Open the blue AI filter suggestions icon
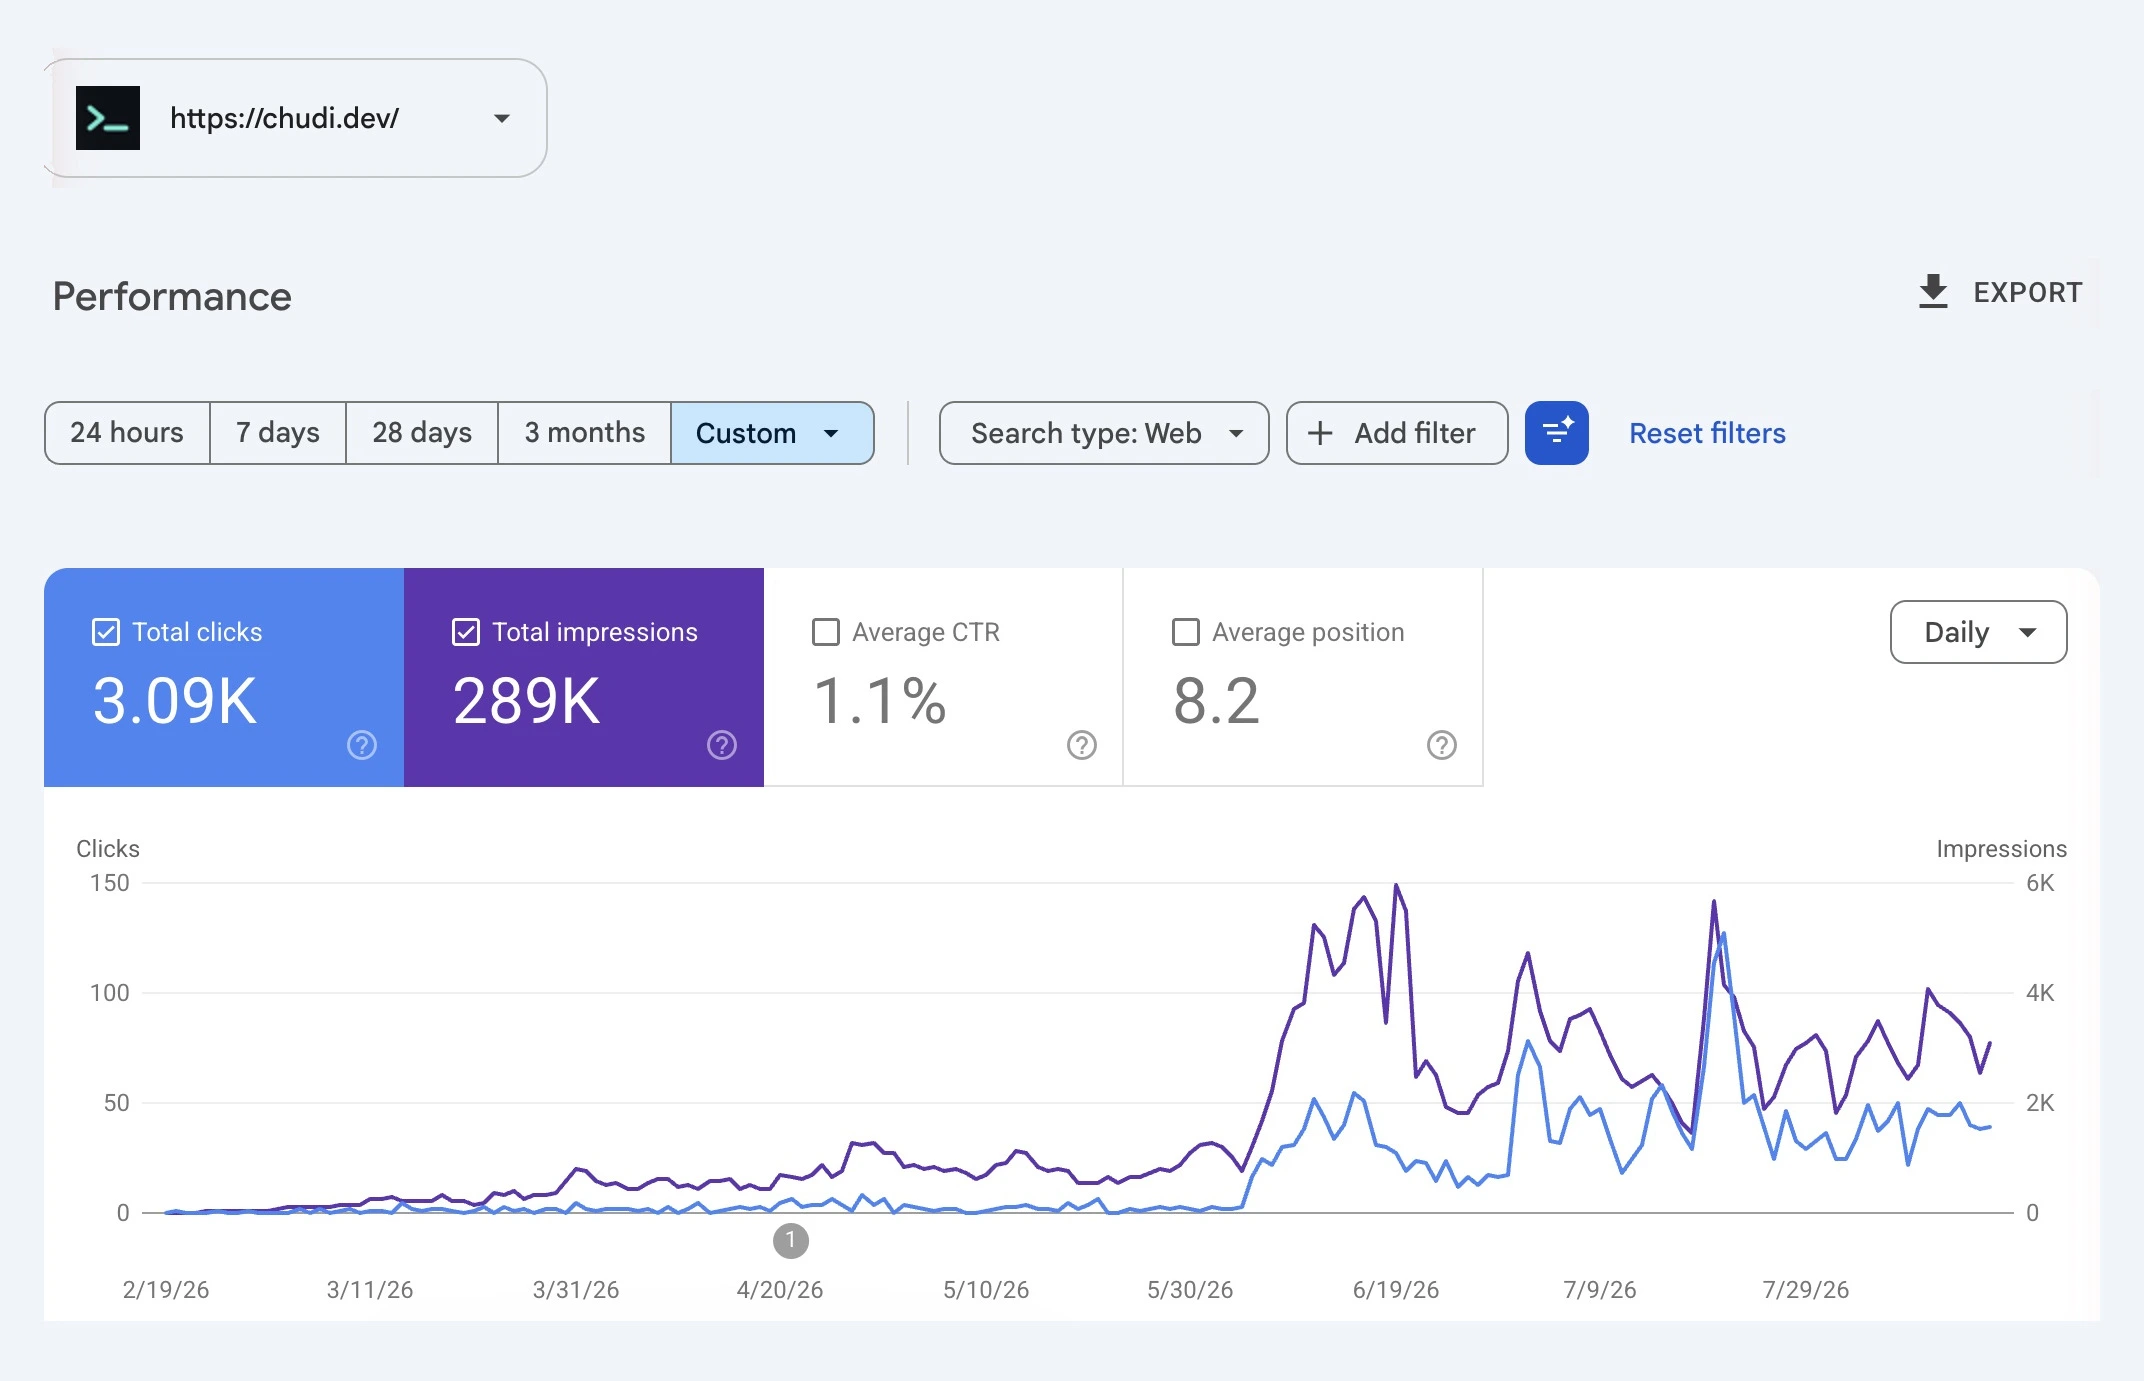The width and height of the screenshot is (2144, 1381). coord(1557,433)
